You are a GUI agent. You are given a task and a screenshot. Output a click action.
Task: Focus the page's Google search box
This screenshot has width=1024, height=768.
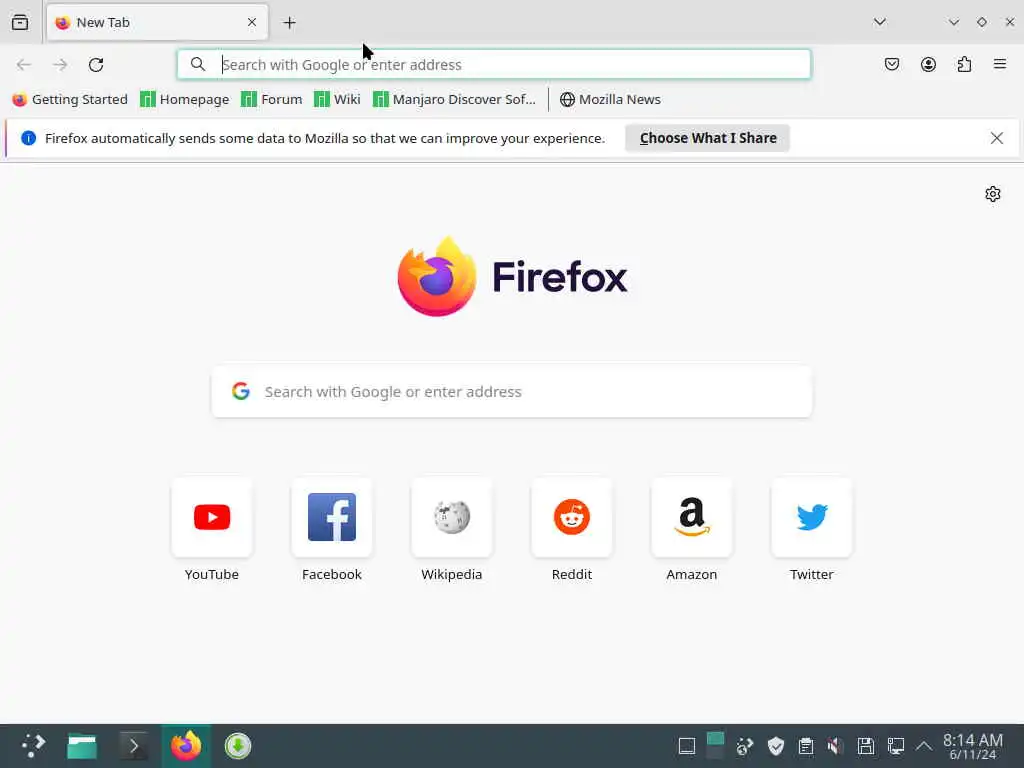(x=512, y=392)
